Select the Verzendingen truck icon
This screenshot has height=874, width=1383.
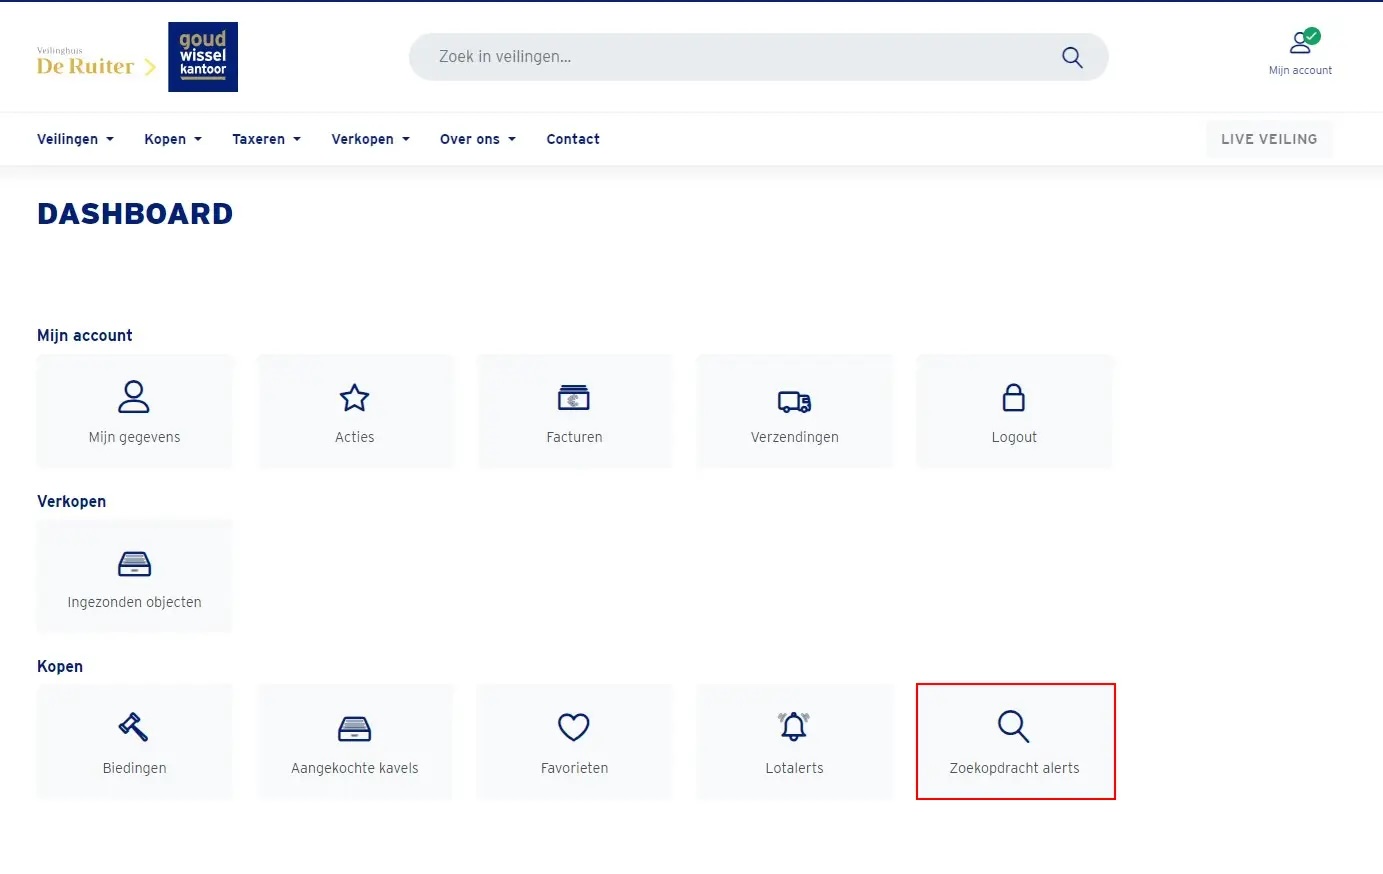coord(794,401)
